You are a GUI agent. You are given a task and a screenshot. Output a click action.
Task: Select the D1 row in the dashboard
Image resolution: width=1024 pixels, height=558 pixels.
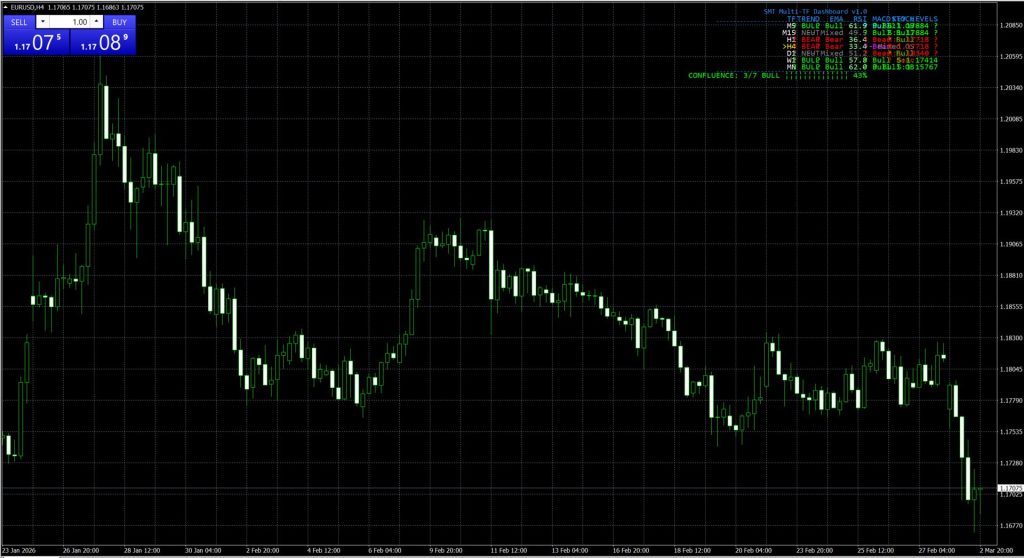861,54
